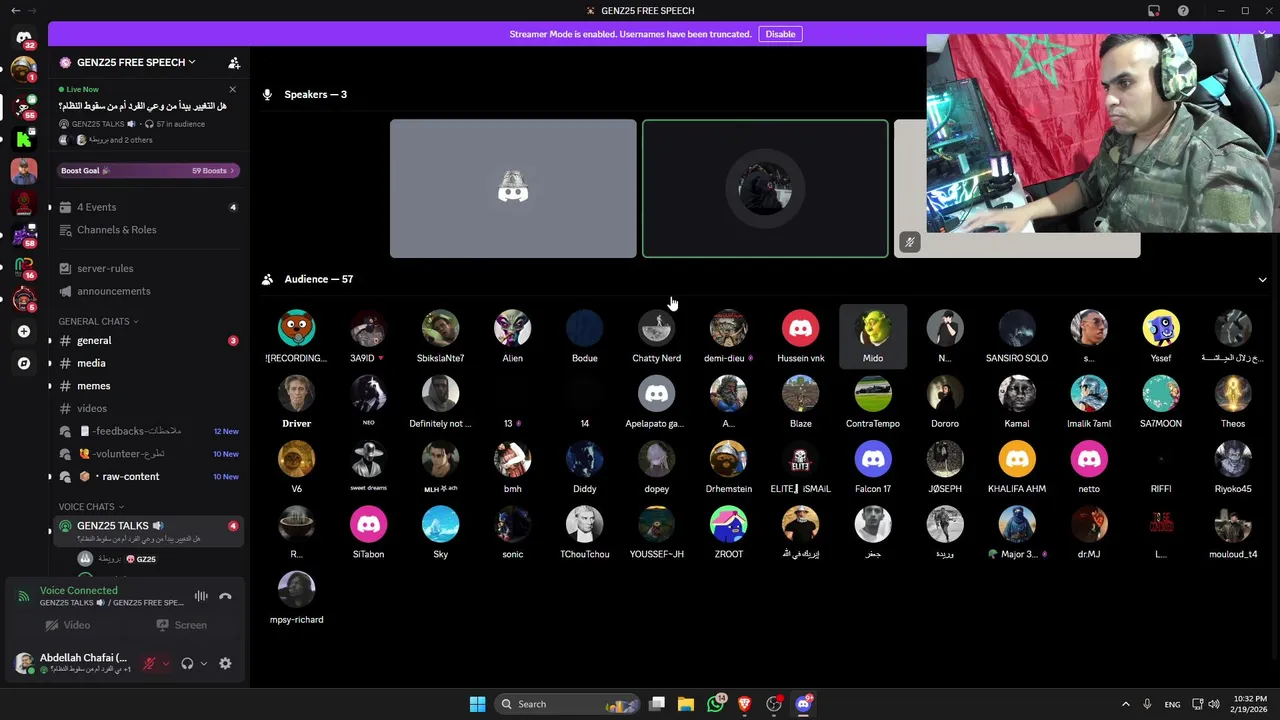This screenshot has width=1280, height=720.
Task: Click Disable streamer mode button
Action: click(x=780, y=34)
